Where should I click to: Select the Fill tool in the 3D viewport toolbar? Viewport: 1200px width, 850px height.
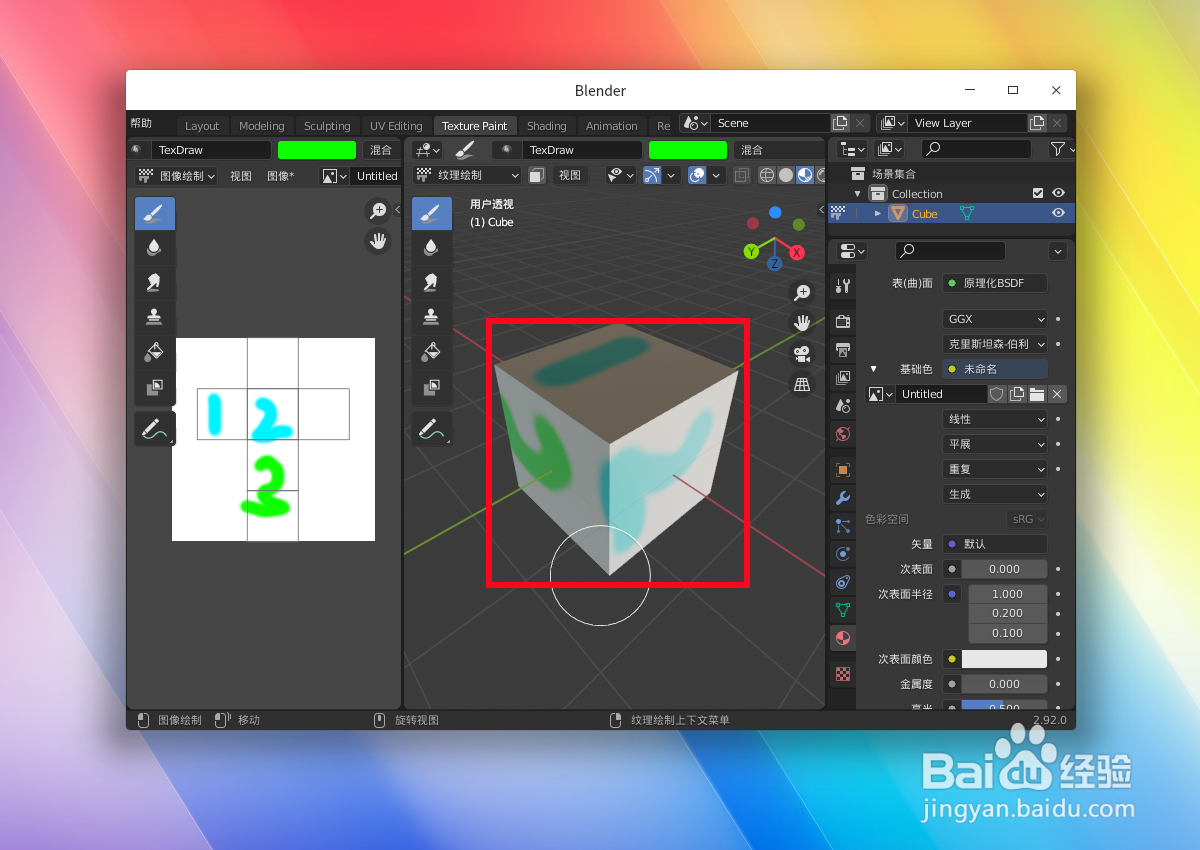(x=432, y=352)
